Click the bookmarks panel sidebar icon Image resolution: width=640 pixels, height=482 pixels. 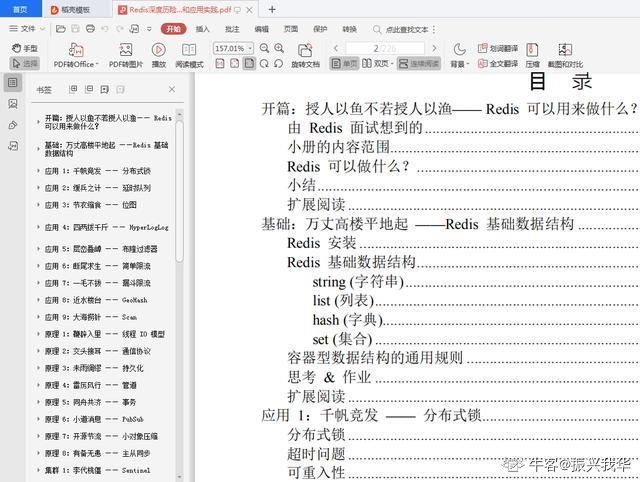(13, 83)
